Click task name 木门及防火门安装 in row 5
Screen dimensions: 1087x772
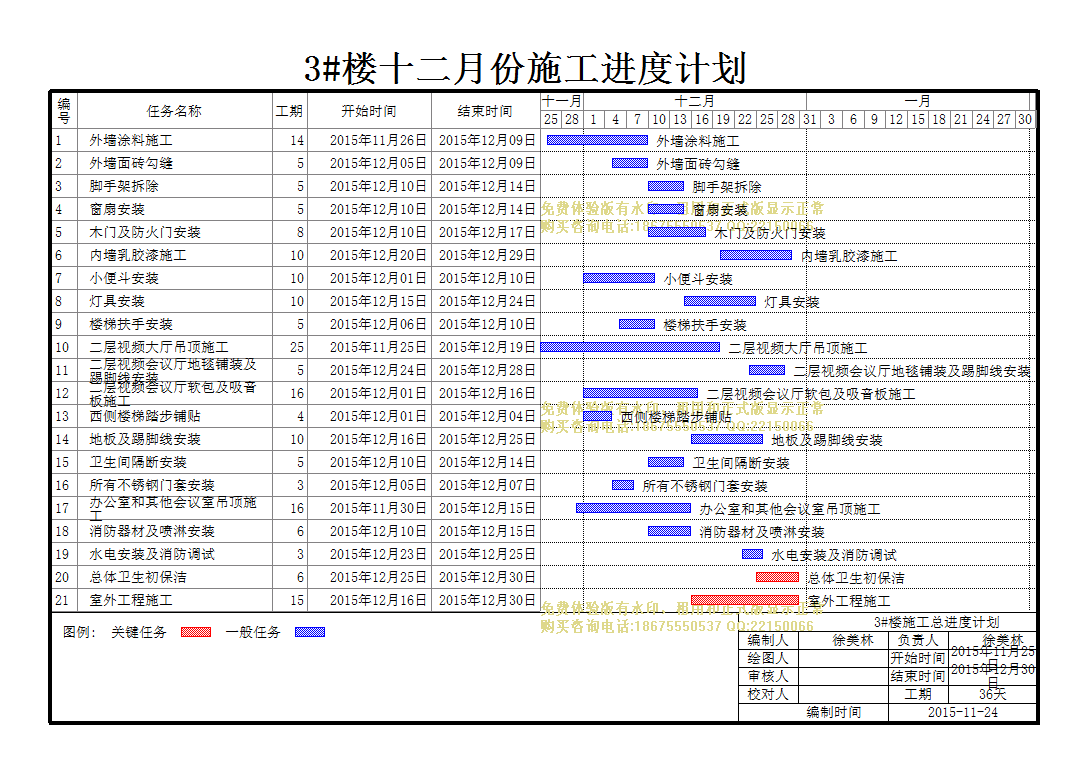click(x=145, y=232)
